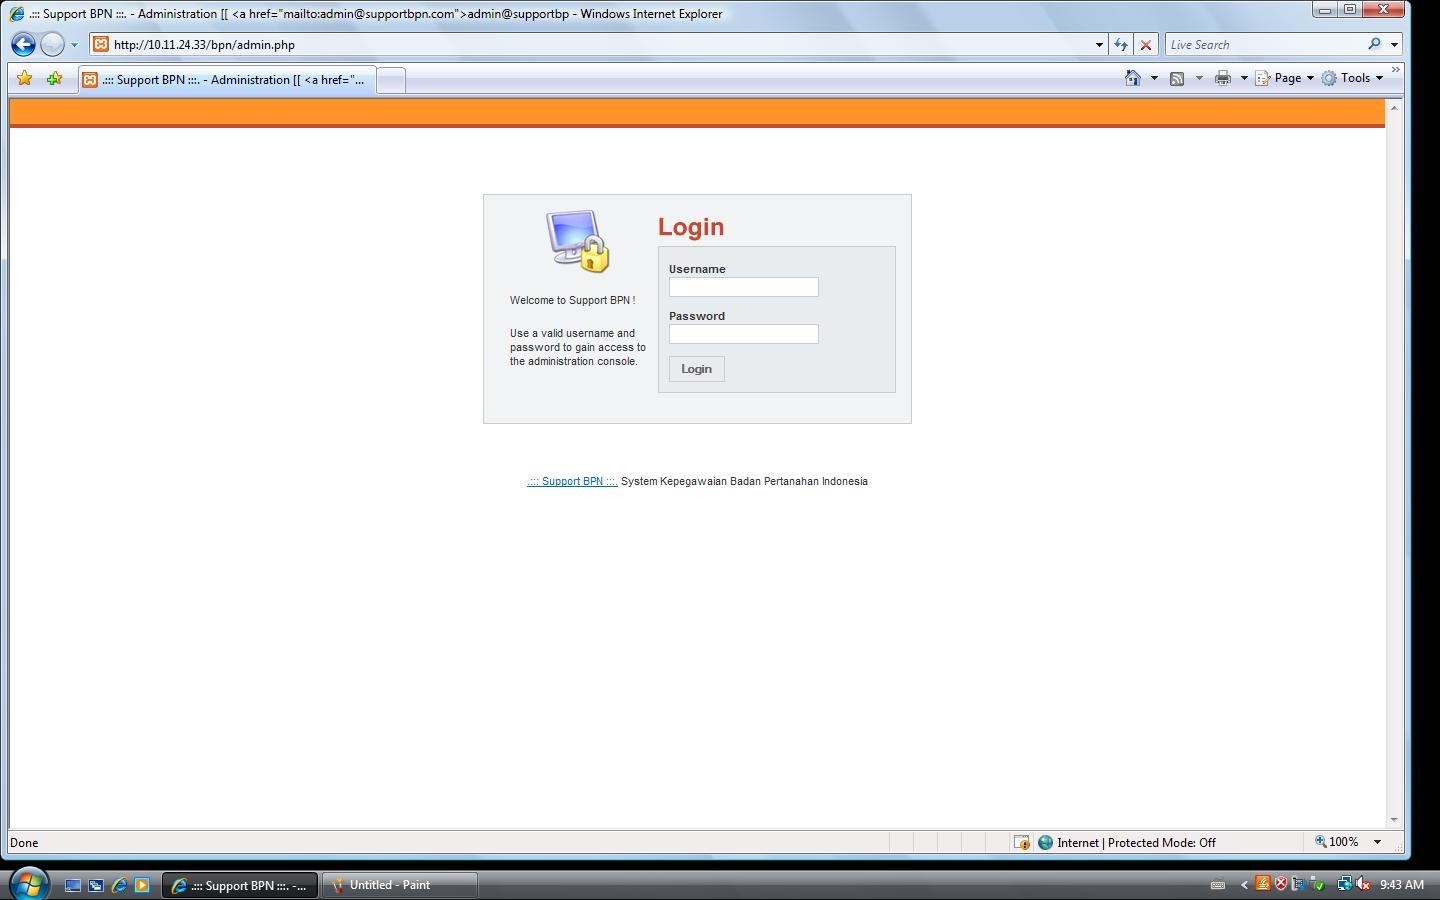Click the Forward navigation arrow
1440x900 pixels.
click(x=52, y=44)
